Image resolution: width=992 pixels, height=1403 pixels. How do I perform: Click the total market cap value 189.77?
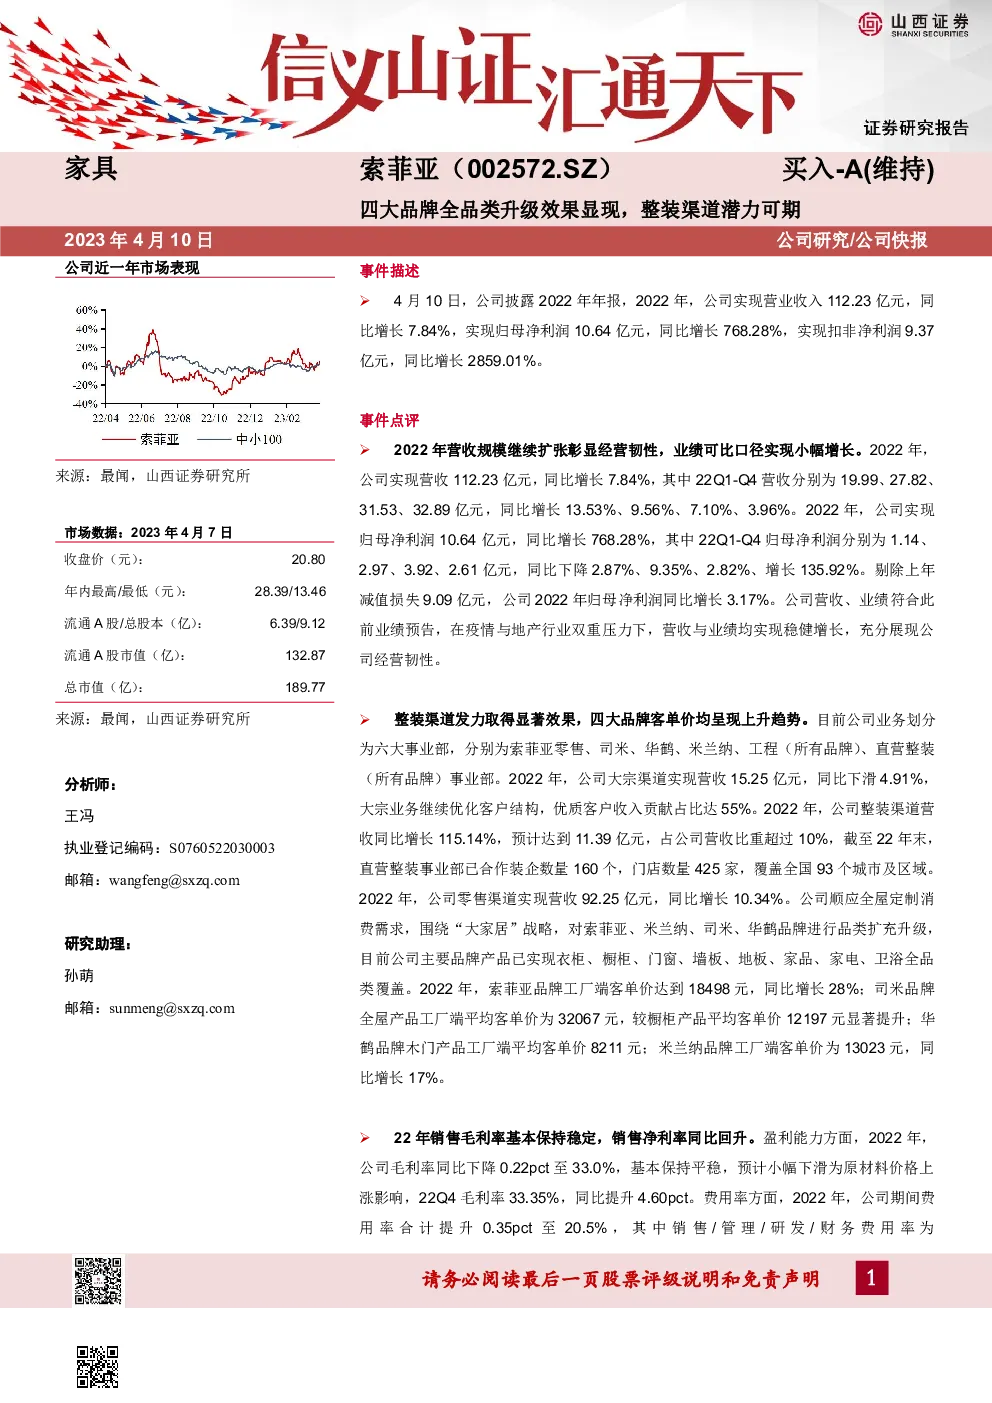pos(305,687)
